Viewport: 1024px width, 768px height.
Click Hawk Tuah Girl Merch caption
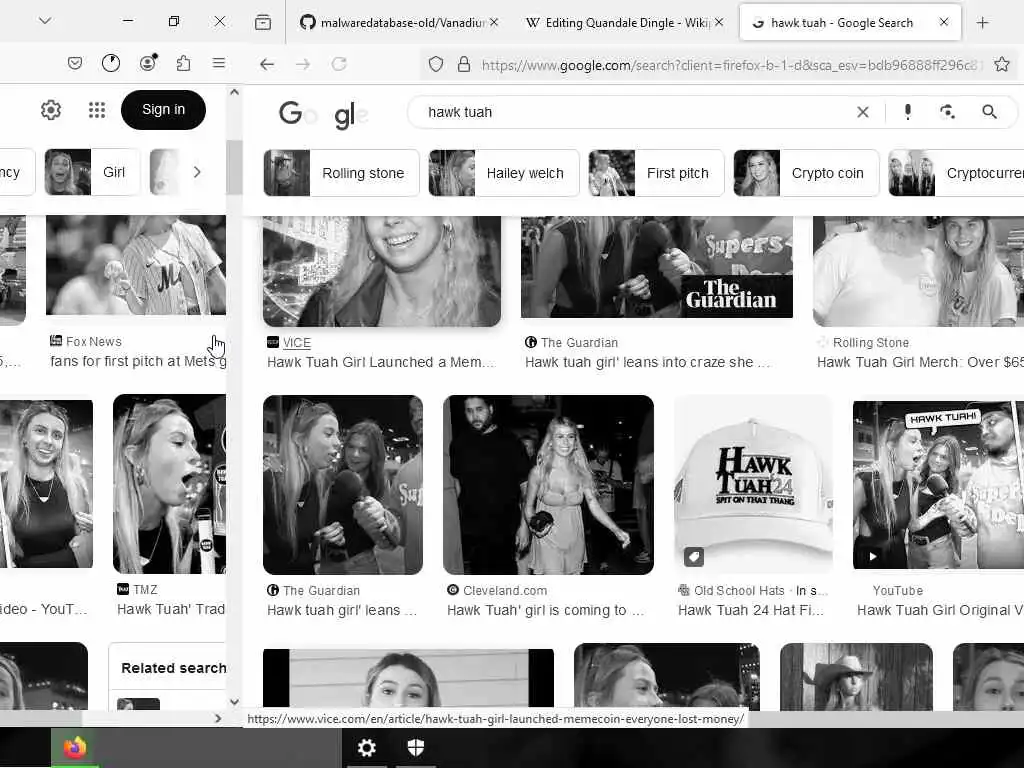point(920,362)
